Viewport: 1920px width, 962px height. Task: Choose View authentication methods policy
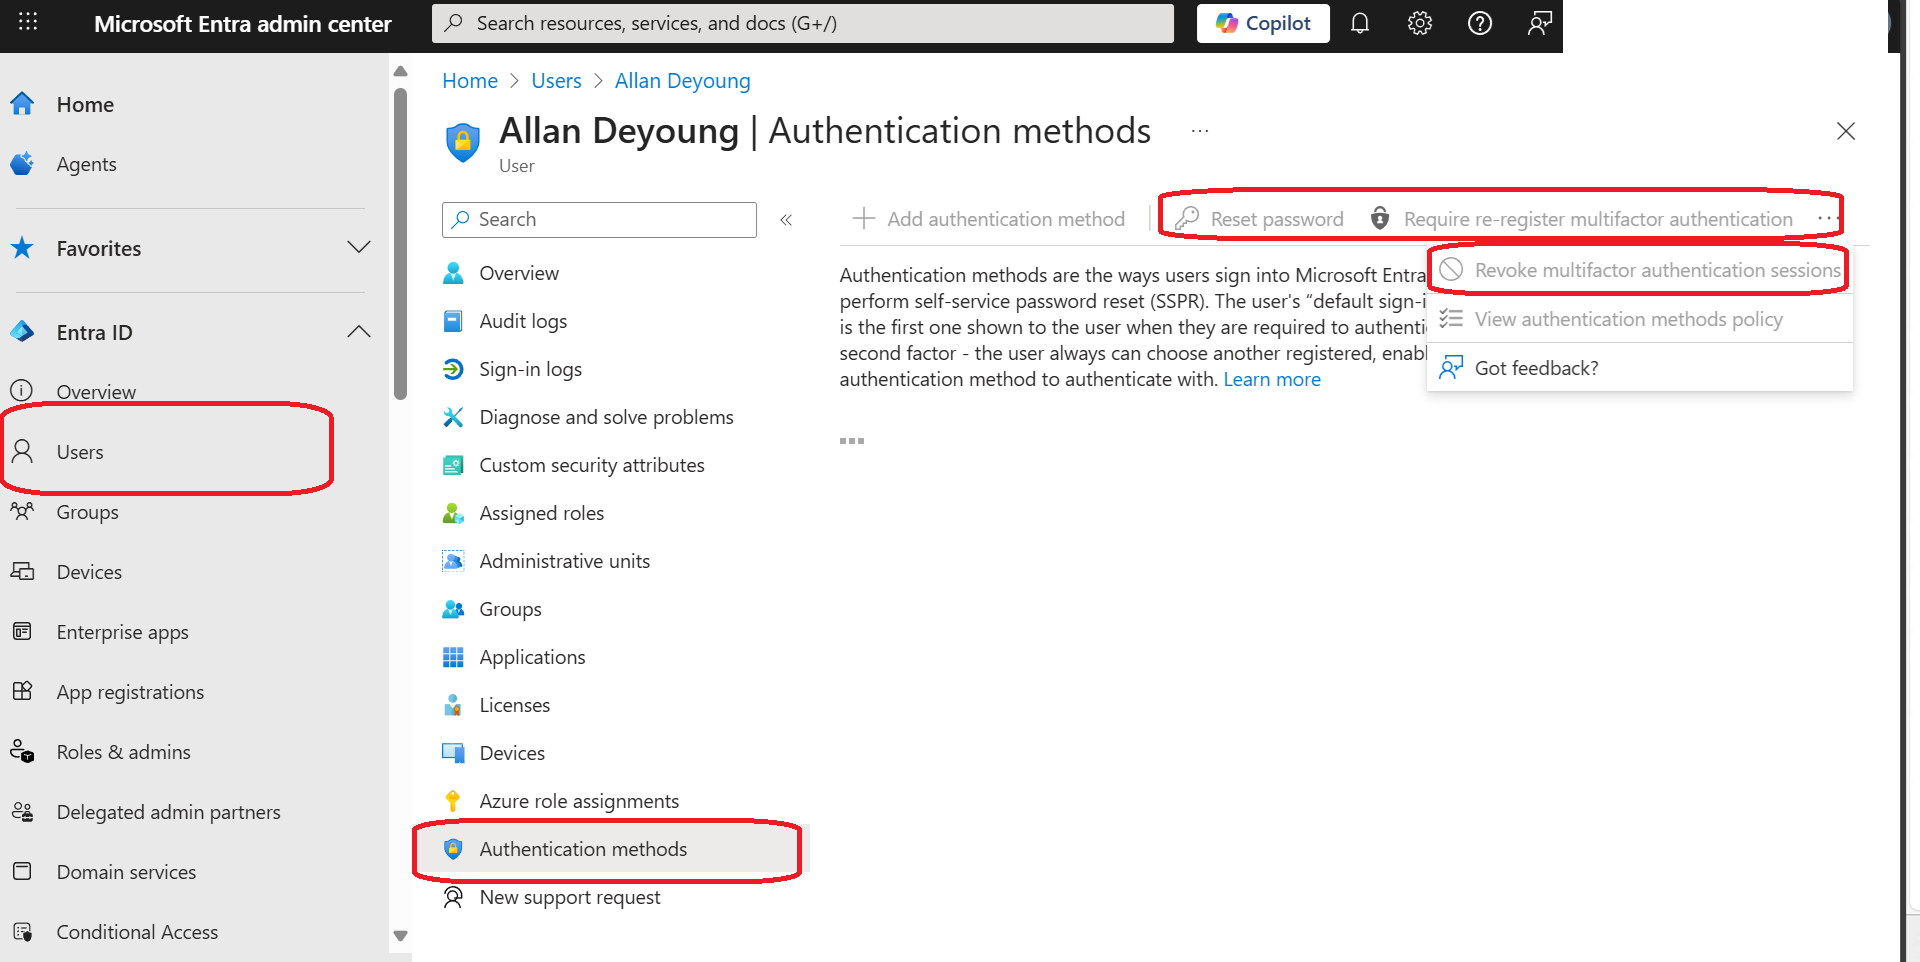pos(1628,319)
